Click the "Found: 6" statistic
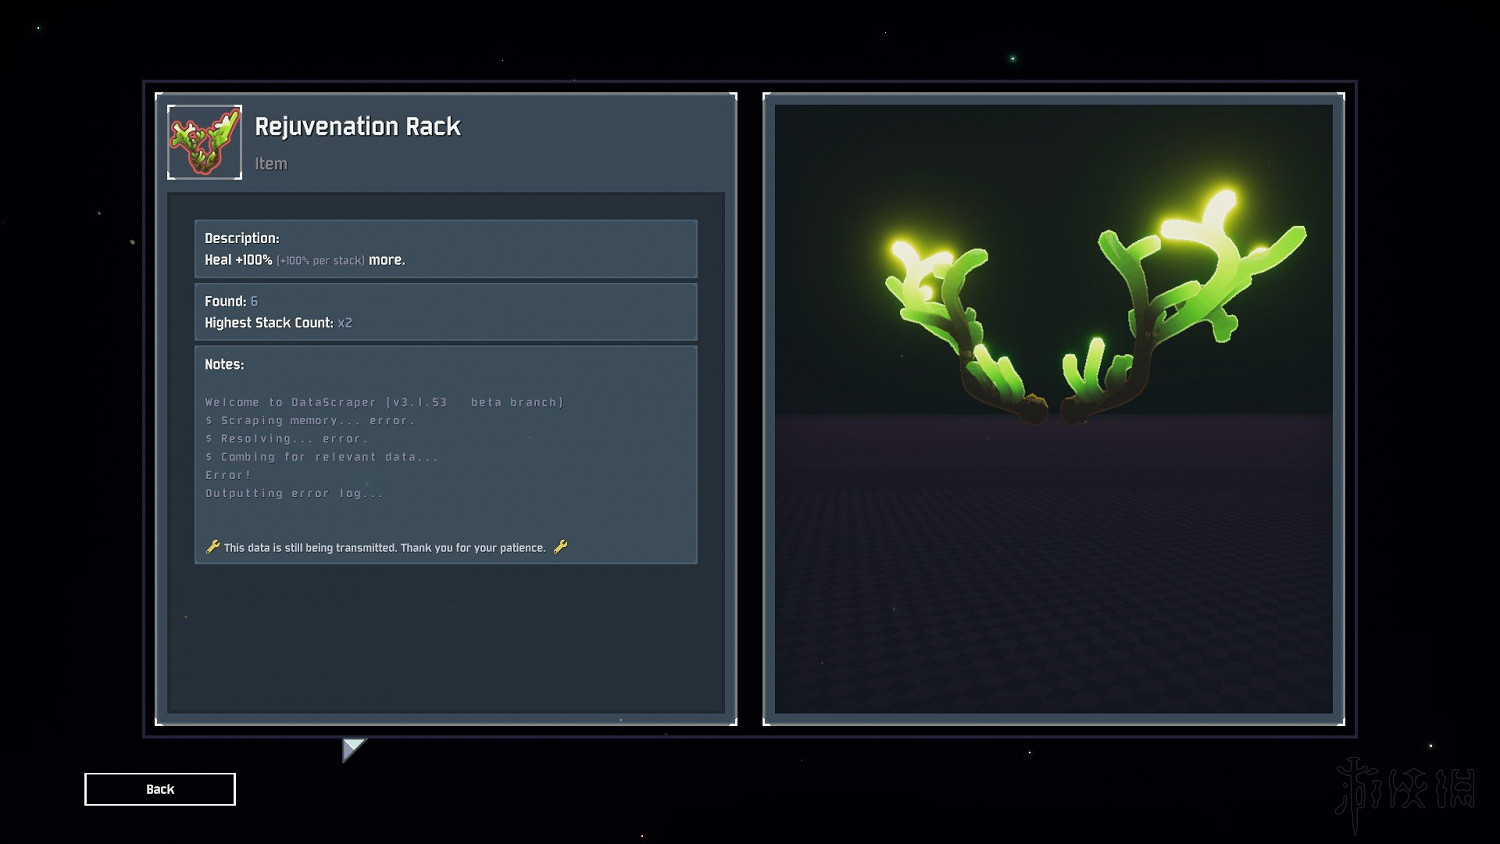Viewport: 1500px width, 844px height. tap(231, 301)
